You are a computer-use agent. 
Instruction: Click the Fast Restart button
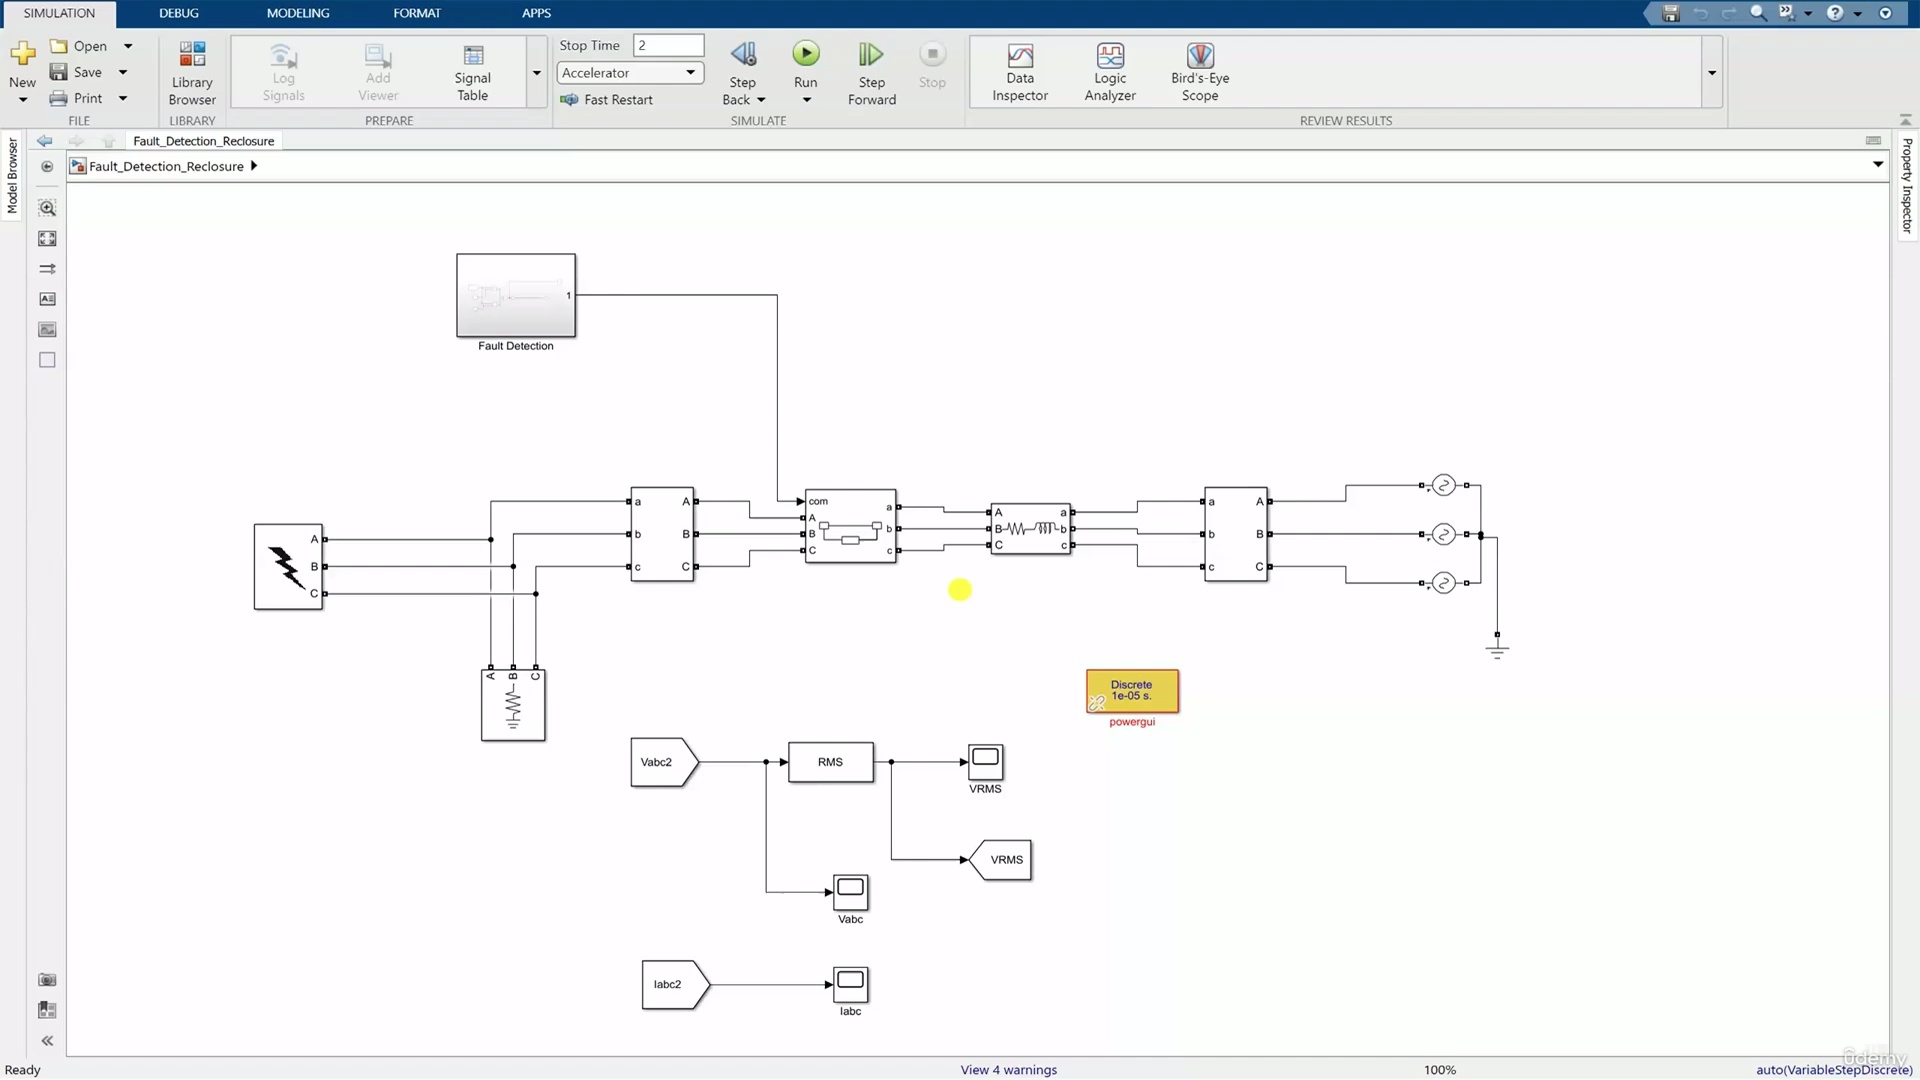607,100
